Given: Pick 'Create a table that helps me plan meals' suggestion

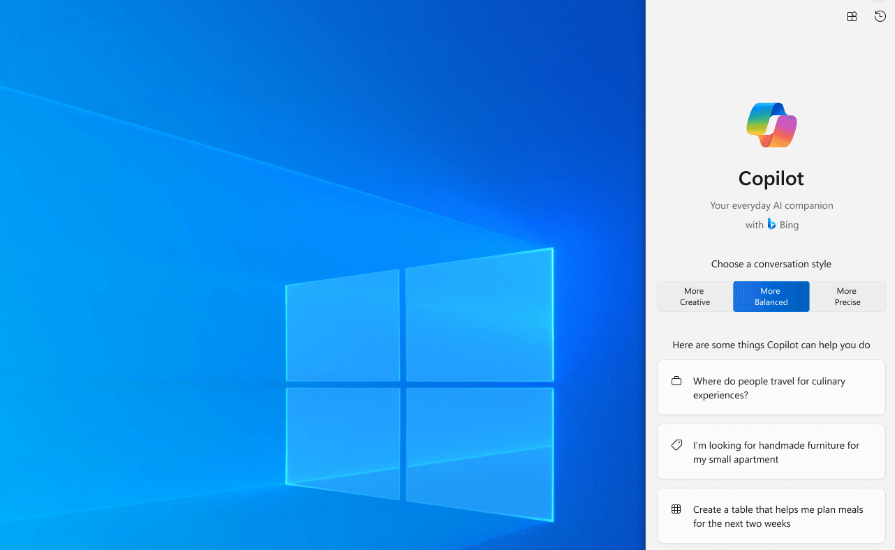Looking at the screenshot, I should [x=771, y=516].
